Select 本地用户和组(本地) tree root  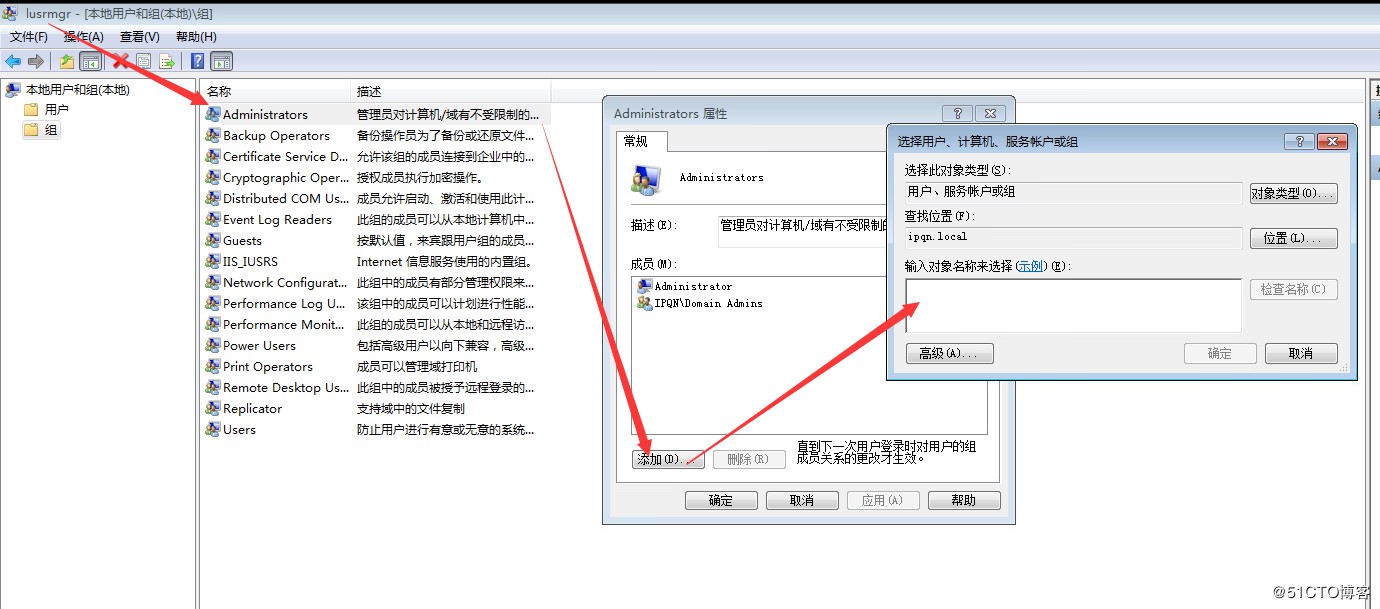click(78, 90)
